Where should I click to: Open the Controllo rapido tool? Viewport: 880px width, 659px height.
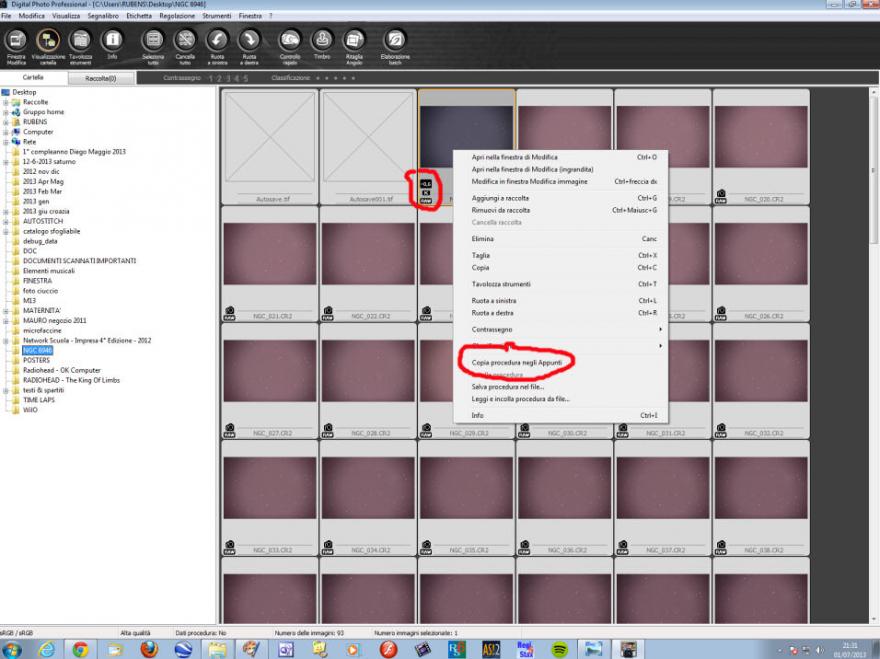point(290,42)
